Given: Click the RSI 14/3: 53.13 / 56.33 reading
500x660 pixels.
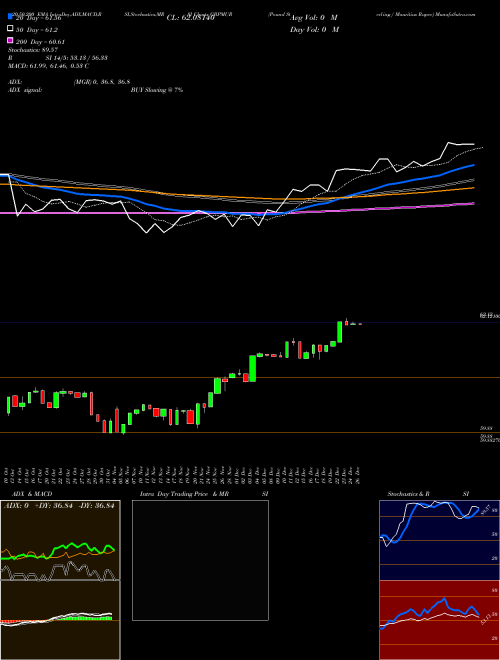Looking at the screenshot, I should (x=58, y=58).
